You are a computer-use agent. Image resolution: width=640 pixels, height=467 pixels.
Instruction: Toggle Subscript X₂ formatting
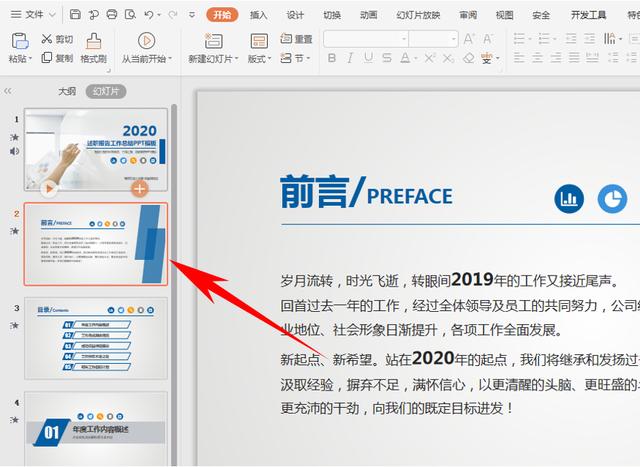tap(448, 58)
